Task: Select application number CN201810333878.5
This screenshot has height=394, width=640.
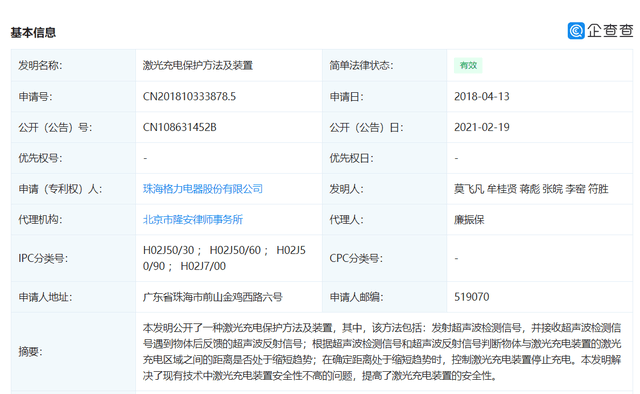Action: point(189,96)
